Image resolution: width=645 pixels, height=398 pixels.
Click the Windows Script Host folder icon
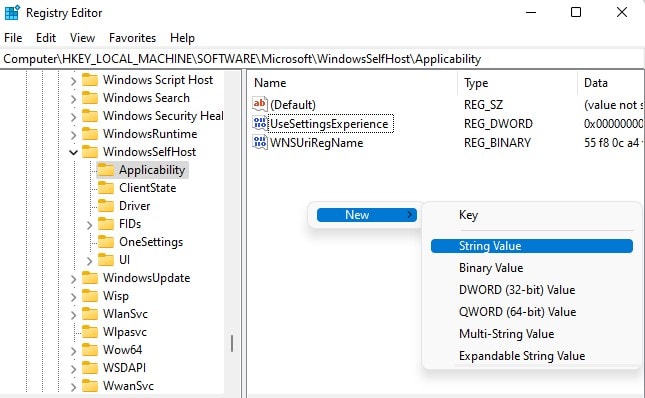90,79
